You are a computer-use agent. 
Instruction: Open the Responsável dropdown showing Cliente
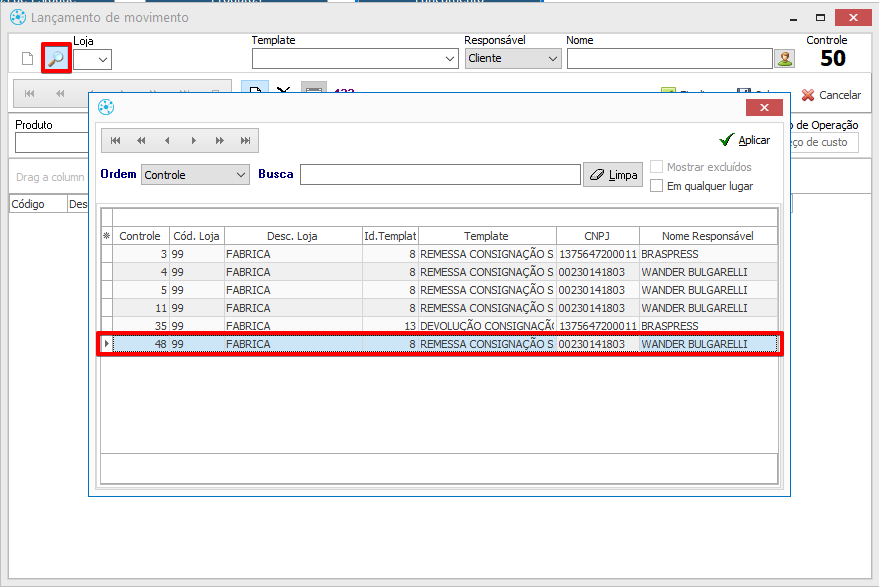tap(513, 58)
